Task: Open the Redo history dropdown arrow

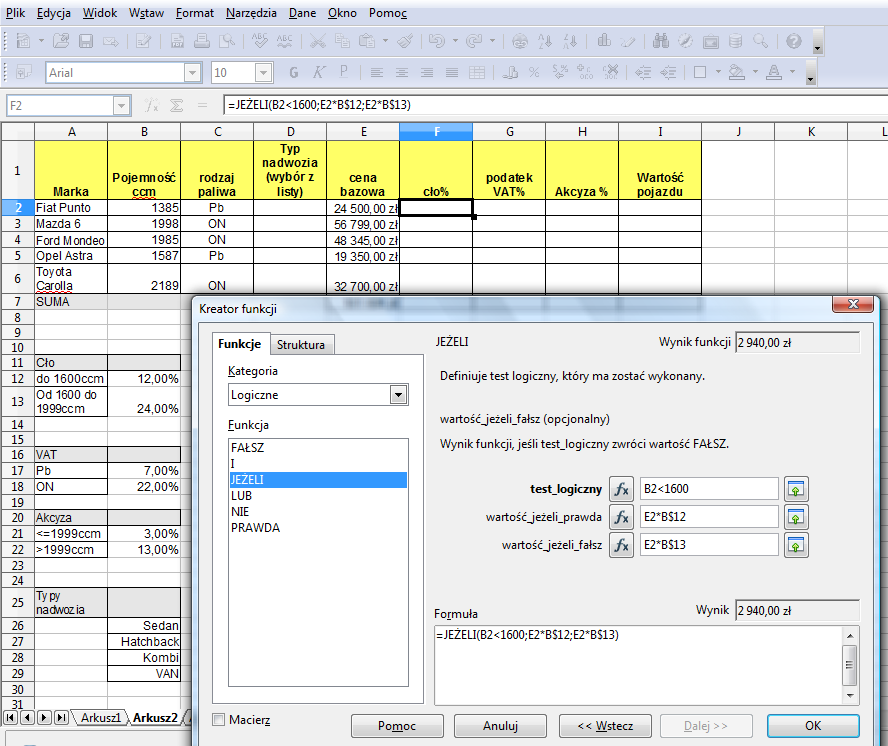Action: pos(492,41)
